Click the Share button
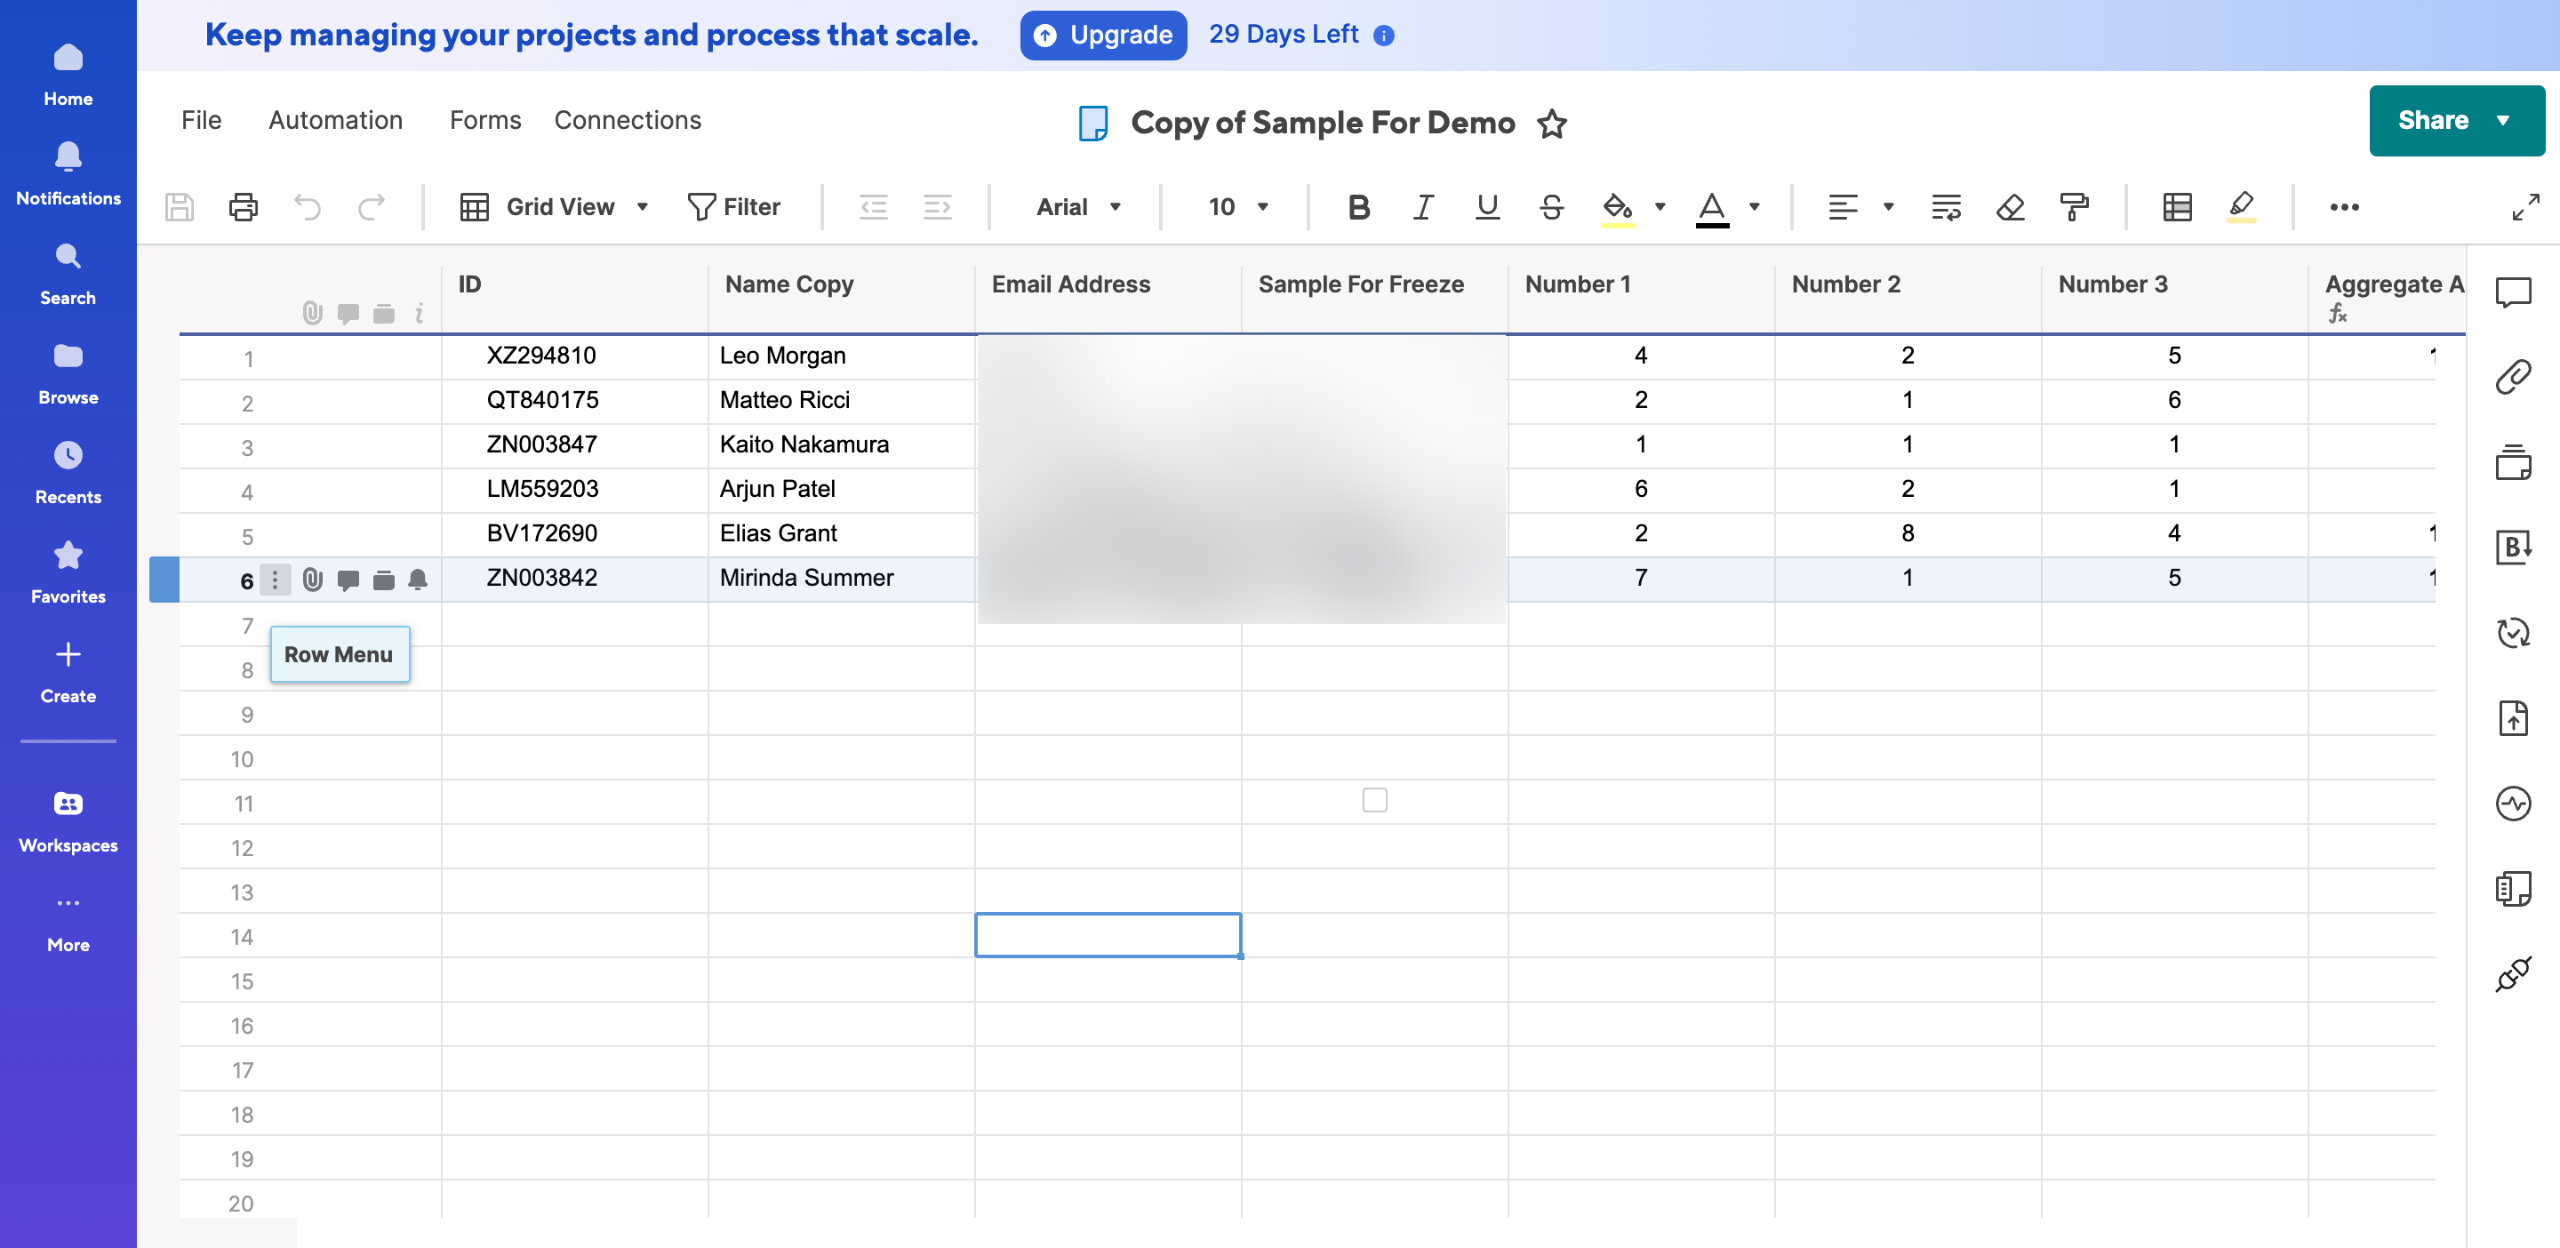The width and height of the screenshot is (2560, 1248). 2433,120
